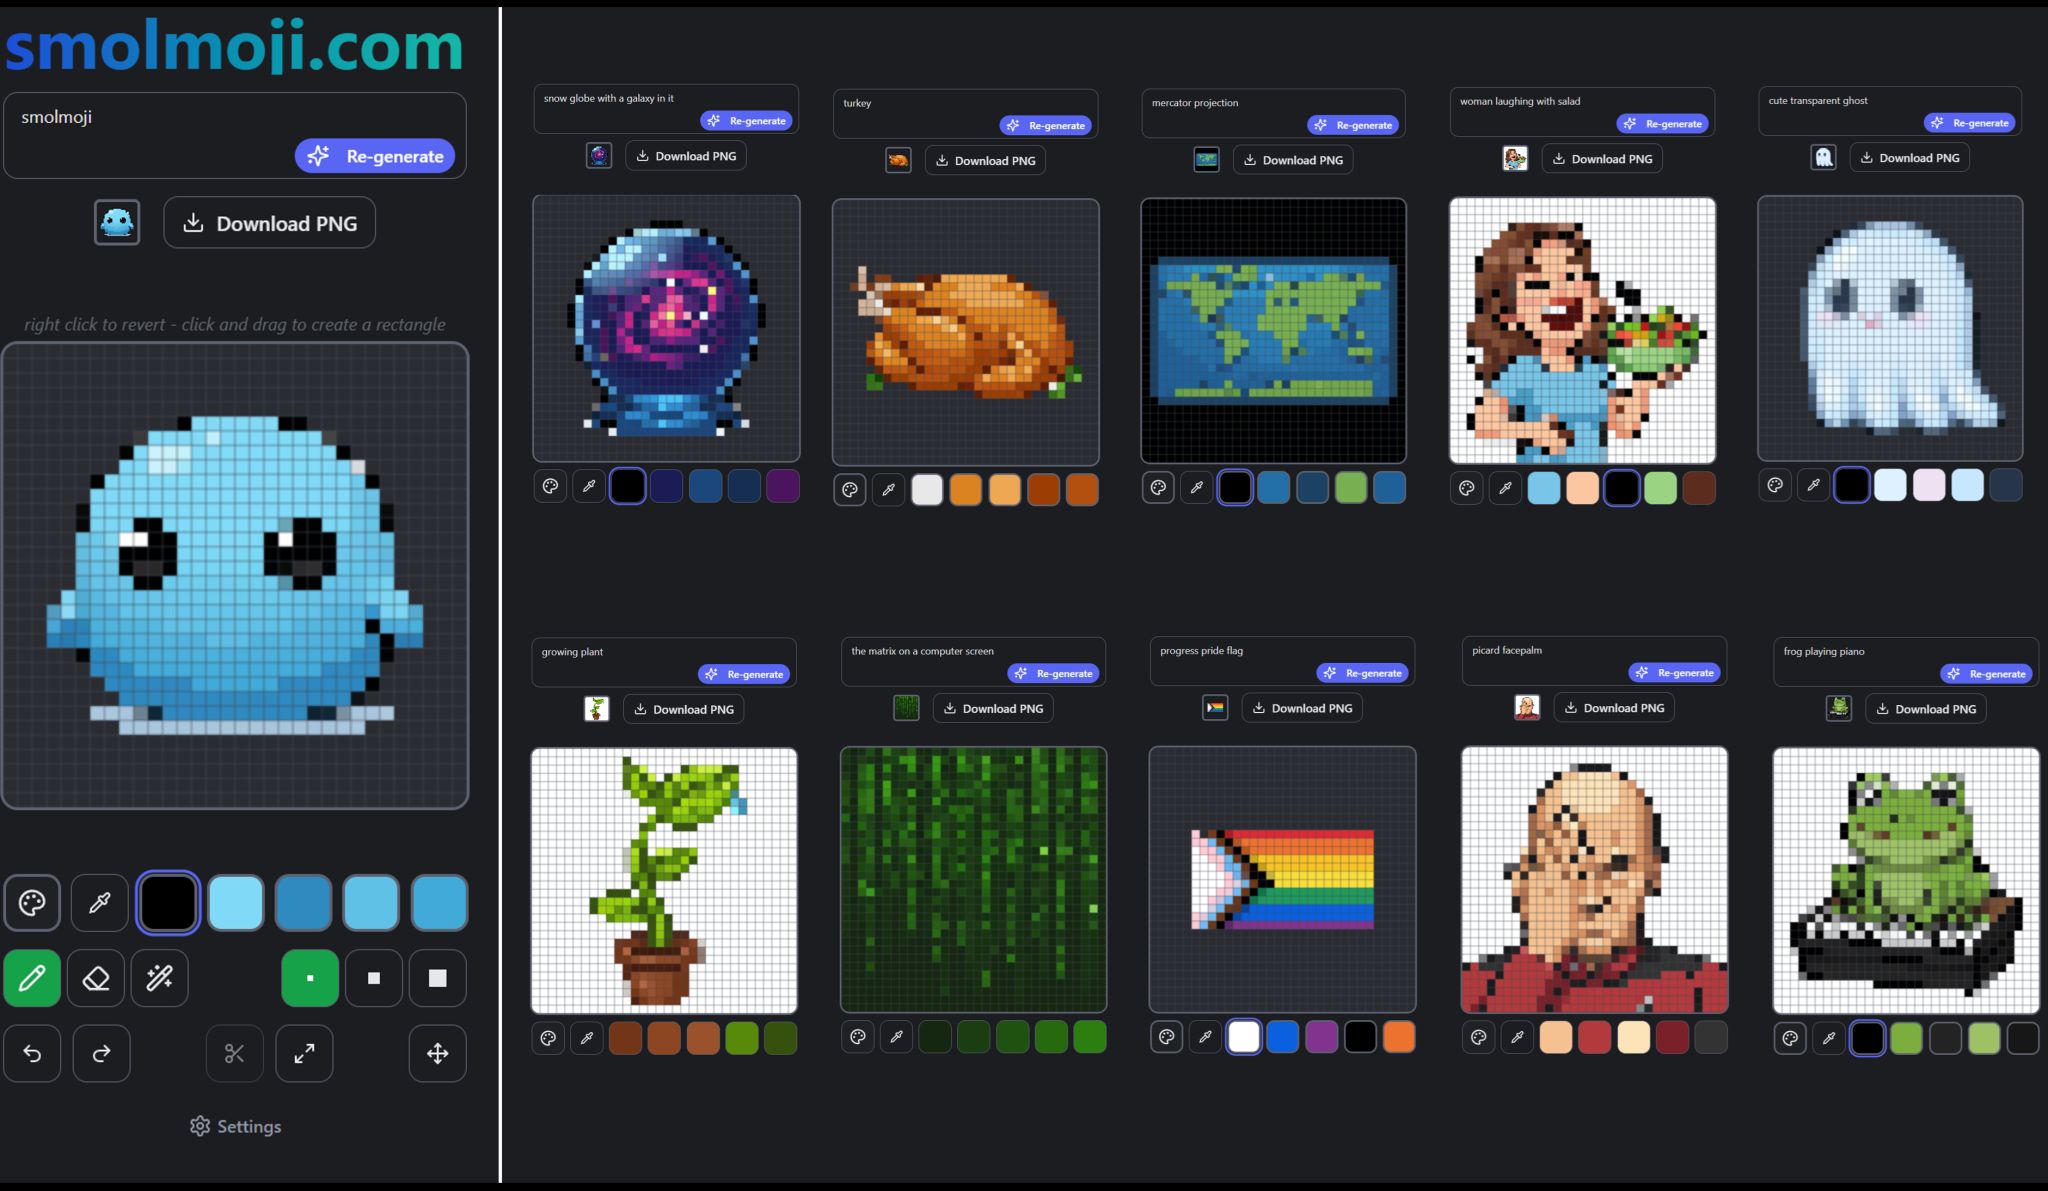
Task: Click the scissors crop icon
Action: click(234, 1053)
